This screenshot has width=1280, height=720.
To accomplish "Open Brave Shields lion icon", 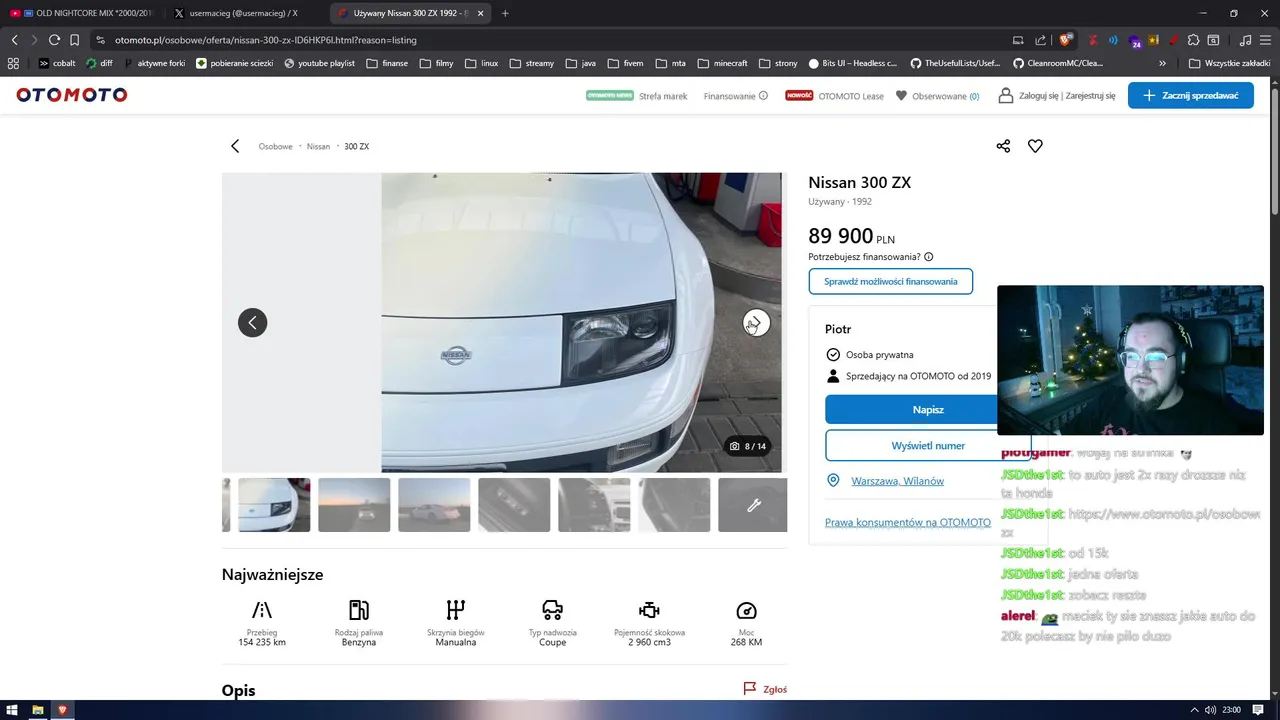I will point(1066,40).
